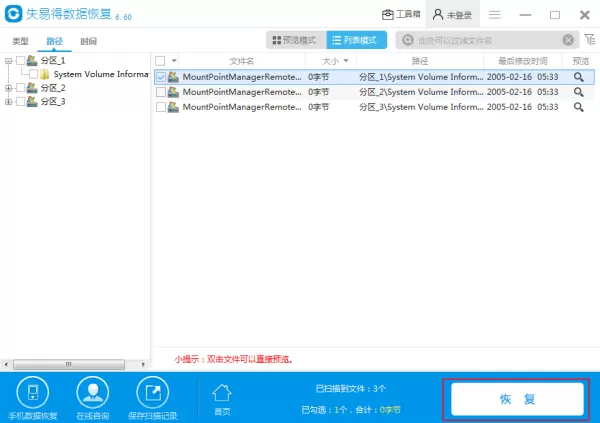The image size is (600, 423).
Task: Click the 分区_1 drive icon in tree
Action: (x=32, y=60)
